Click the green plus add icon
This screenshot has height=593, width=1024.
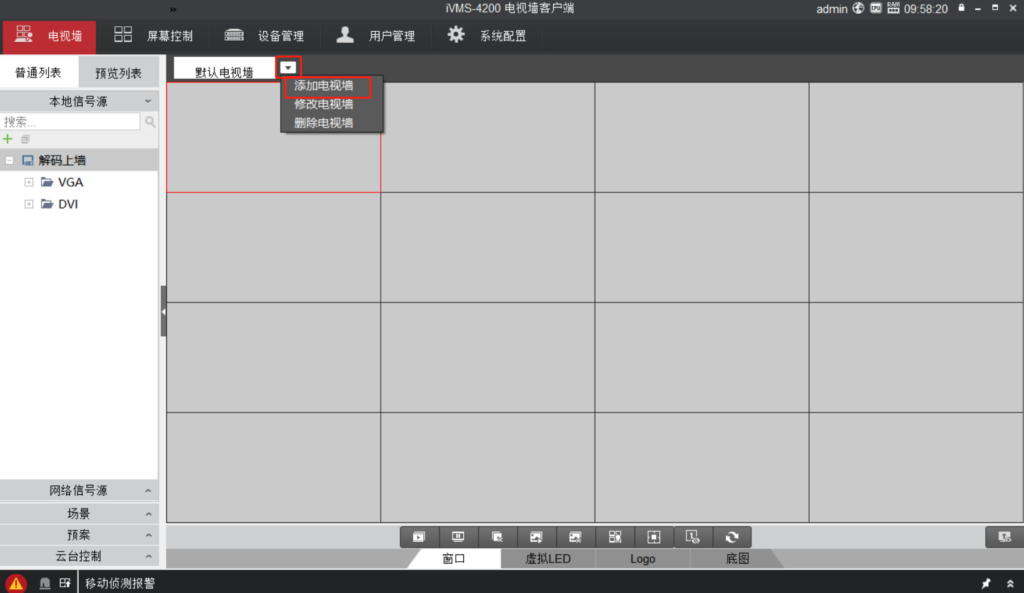tap(8, 139)
